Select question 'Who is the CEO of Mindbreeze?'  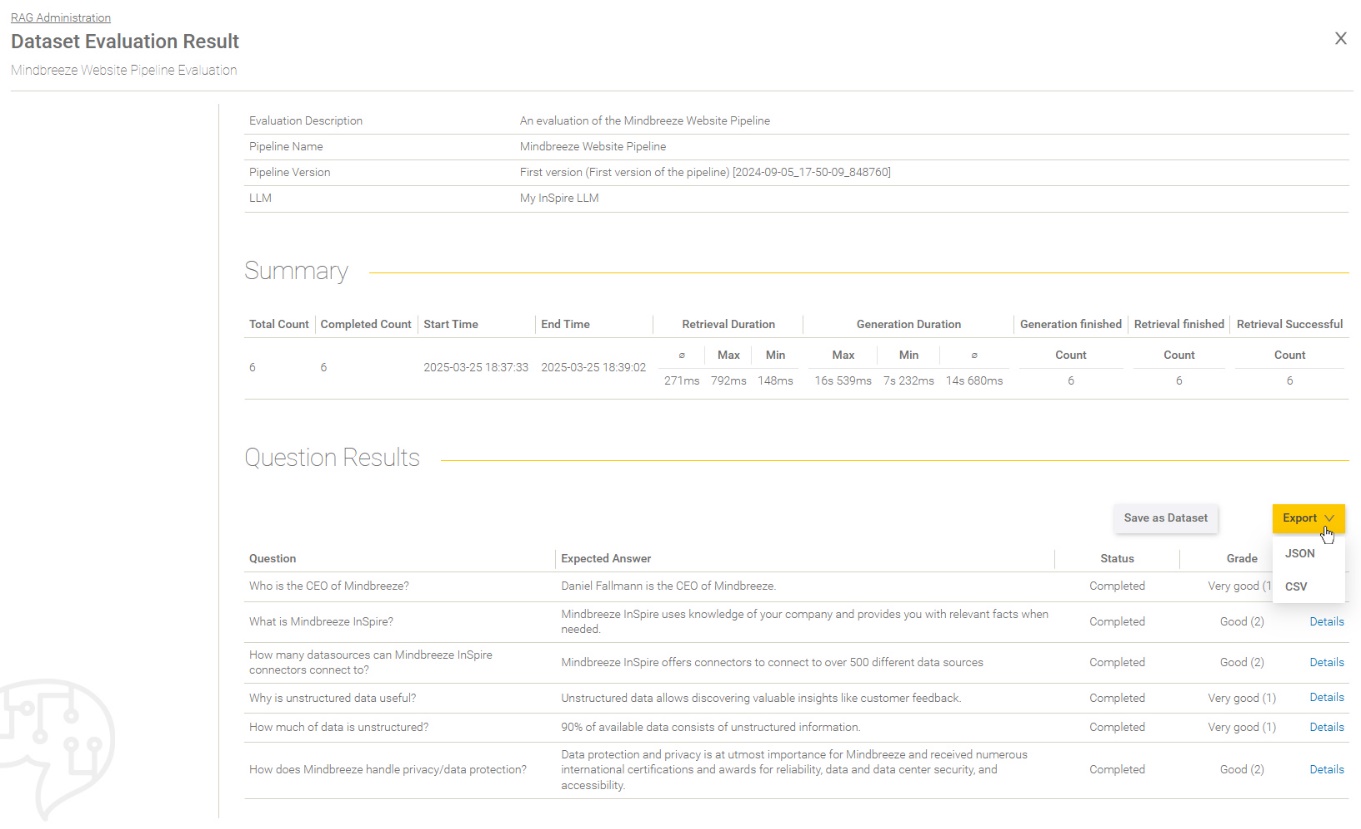click(x=329, y=586)
